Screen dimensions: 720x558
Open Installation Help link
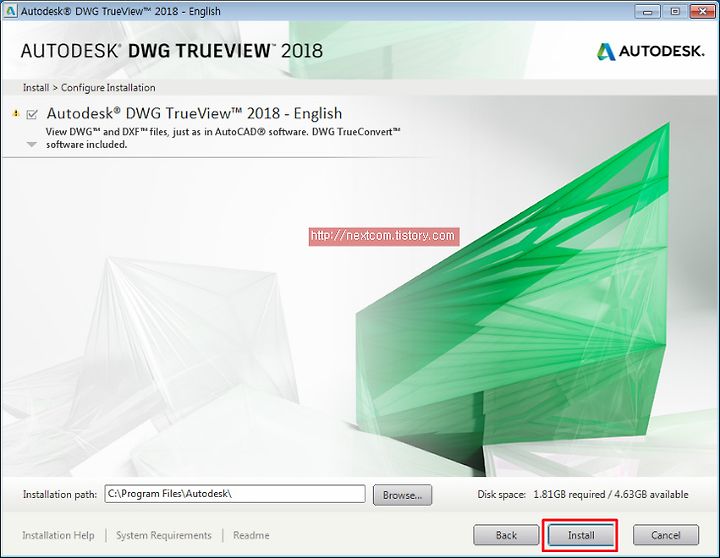(58, 535)
